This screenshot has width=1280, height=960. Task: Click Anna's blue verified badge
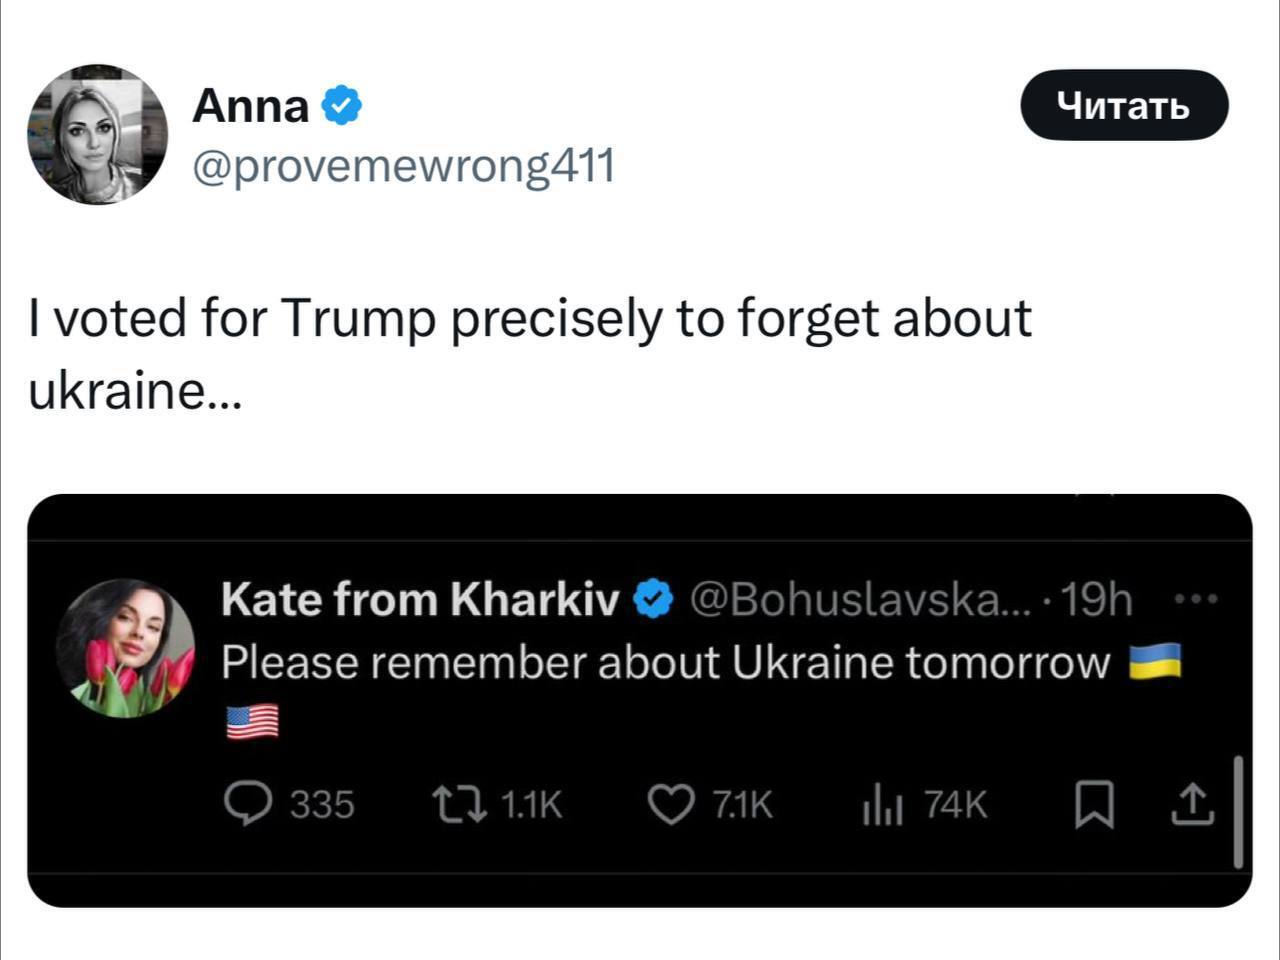(341, 105)
